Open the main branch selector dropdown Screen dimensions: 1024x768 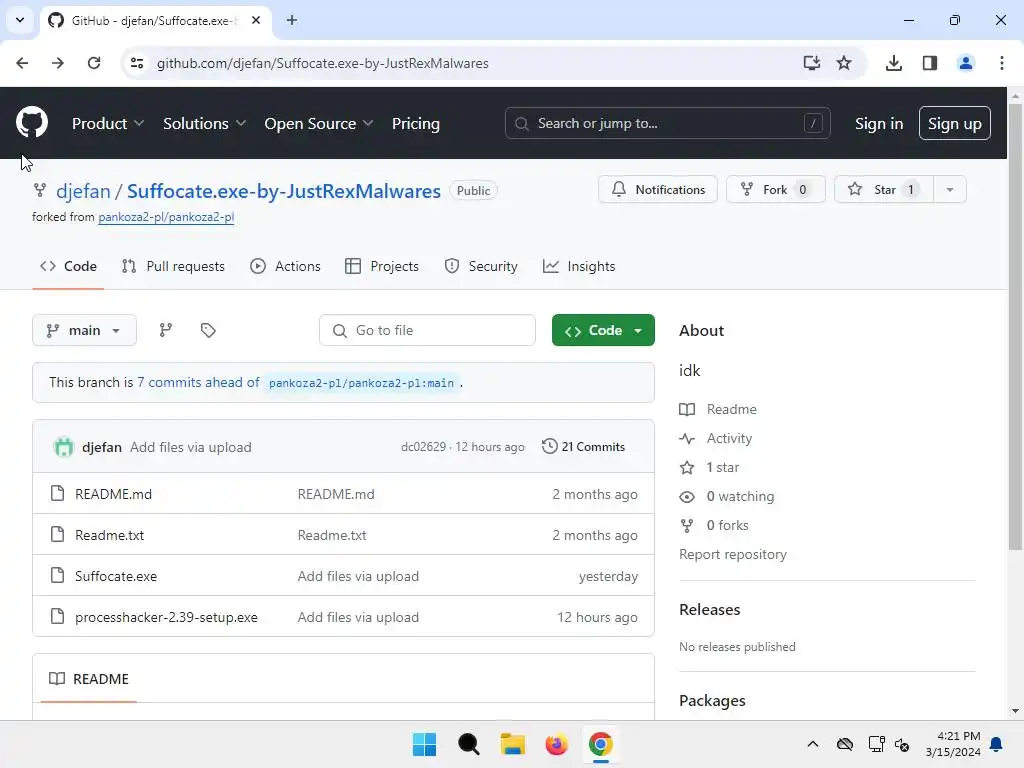84,330
